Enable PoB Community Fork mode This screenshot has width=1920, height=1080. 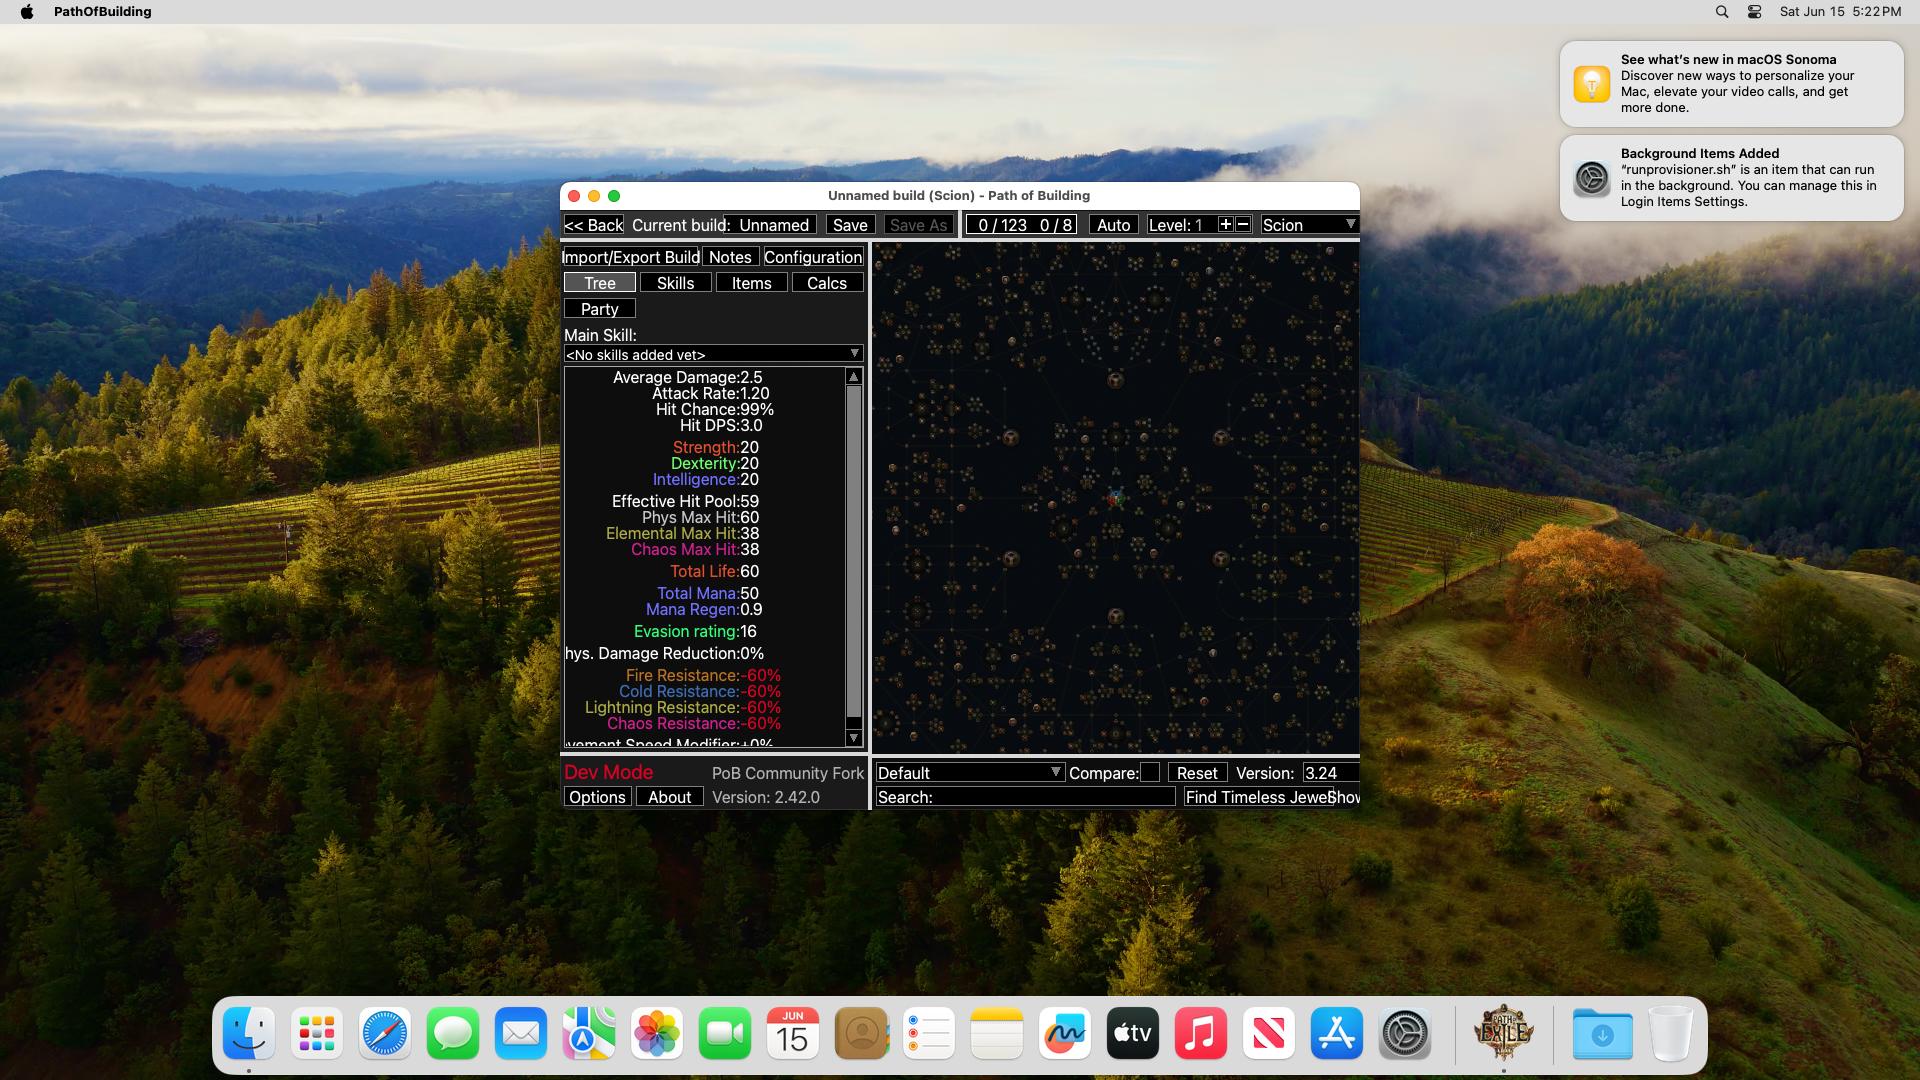click(x=787, y=771)
